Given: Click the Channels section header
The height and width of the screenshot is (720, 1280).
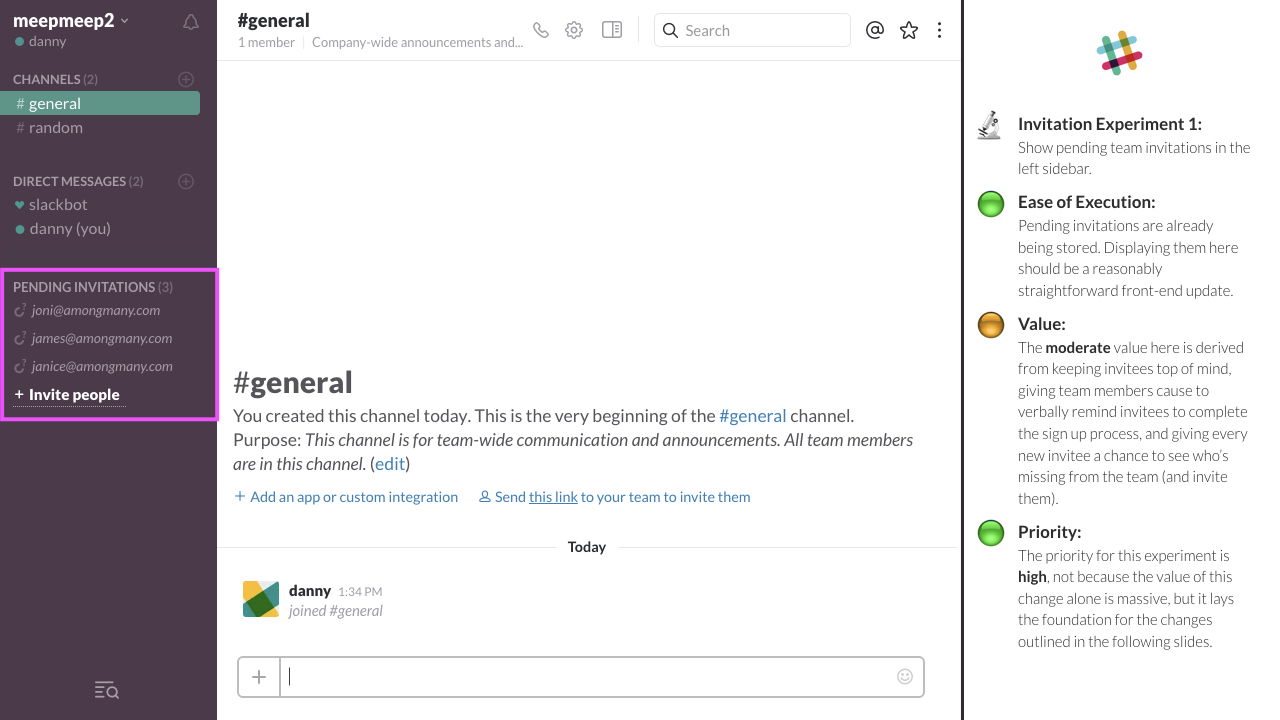Looking at the screenshot, I should tap(55, 79).
